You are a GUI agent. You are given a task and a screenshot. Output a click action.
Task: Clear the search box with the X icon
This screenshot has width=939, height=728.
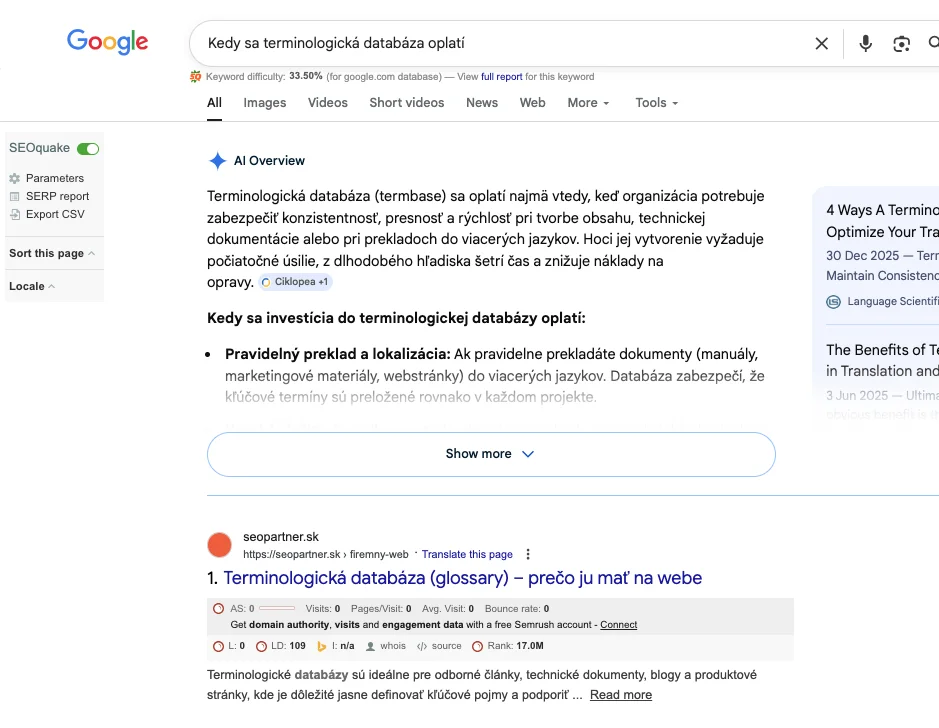tap(821, 43)
